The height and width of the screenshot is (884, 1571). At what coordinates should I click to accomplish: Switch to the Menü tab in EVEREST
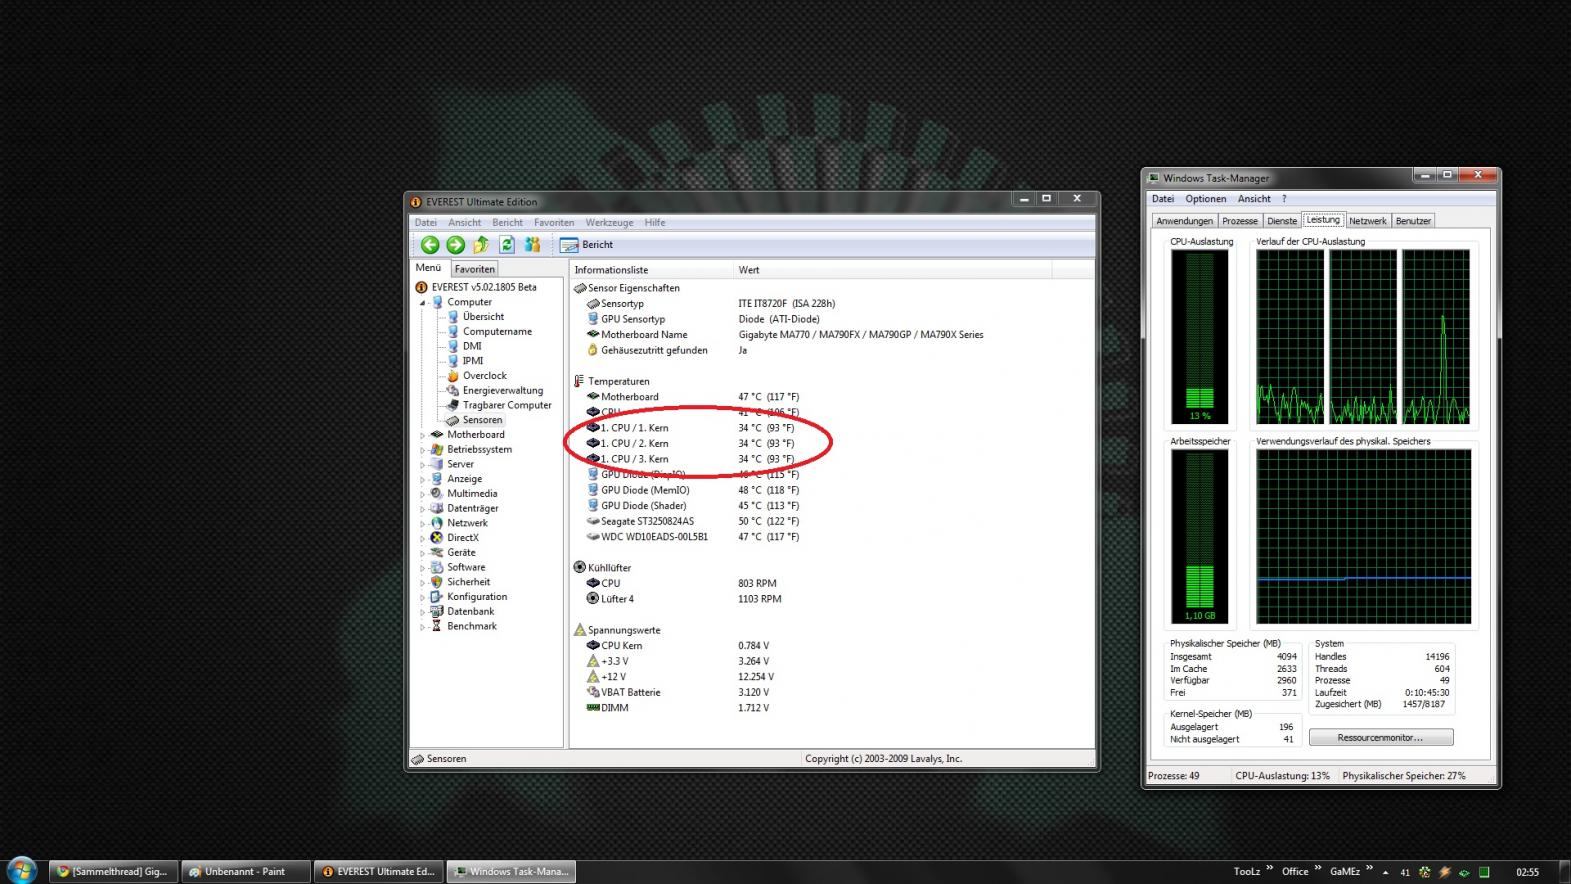click(x=428, y=268)
